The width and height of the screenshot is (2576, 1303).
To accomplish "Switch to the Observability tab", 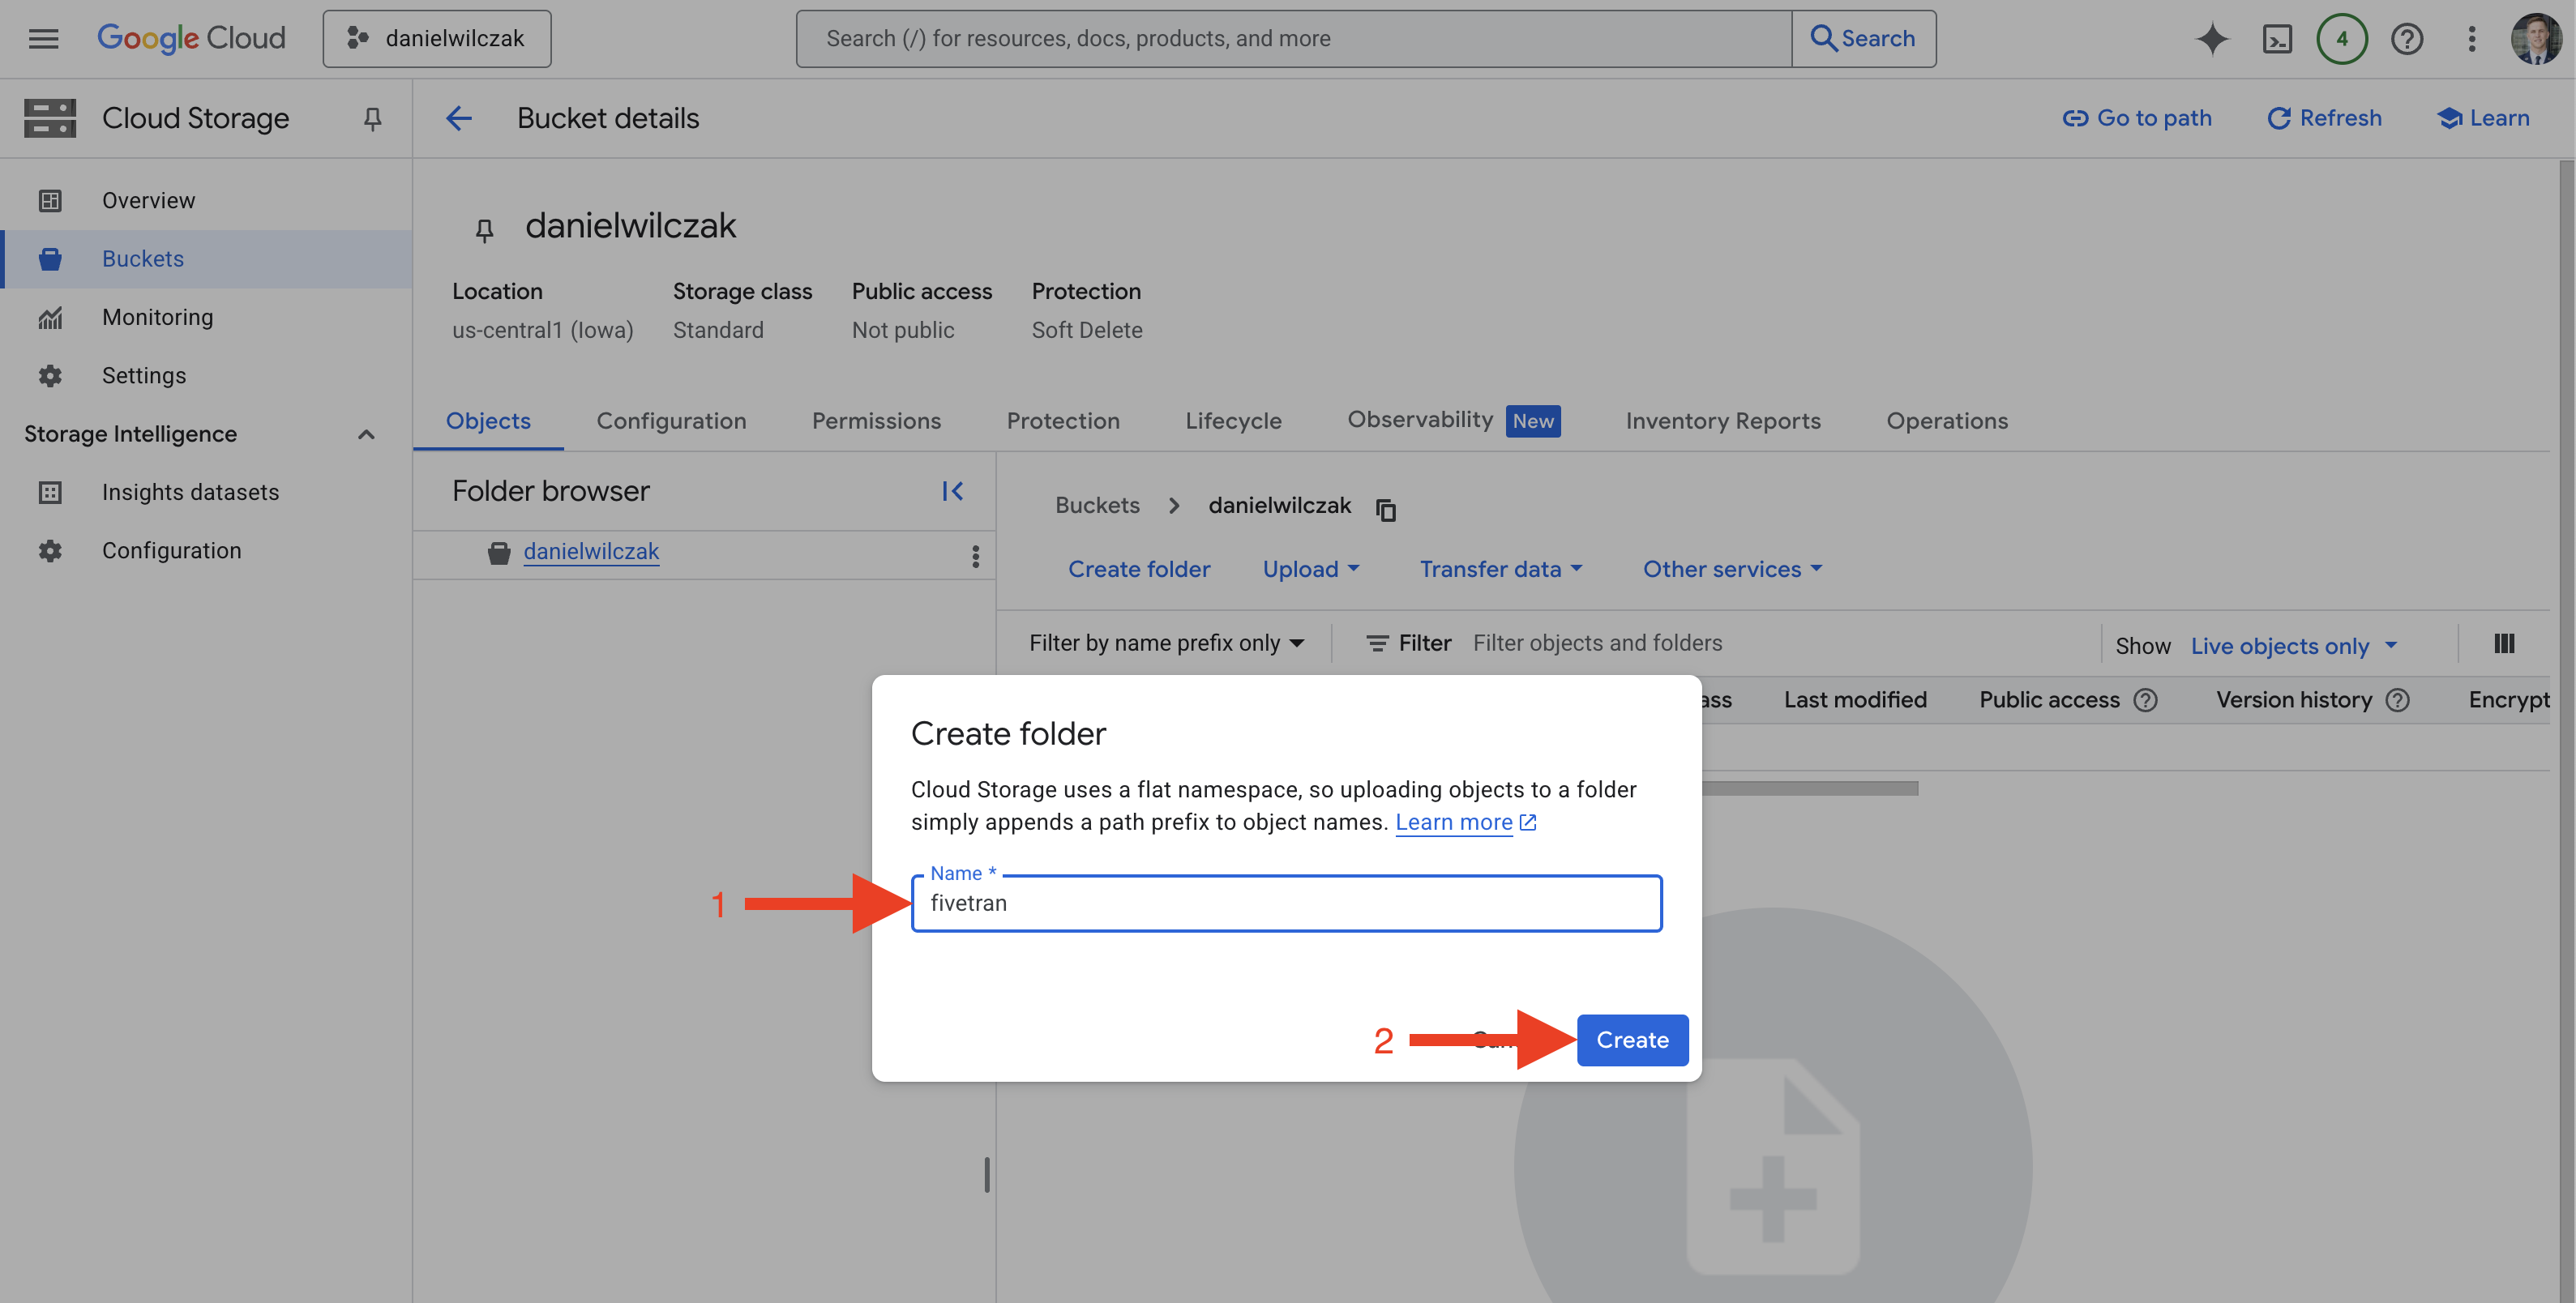I will coord(1453,420).
